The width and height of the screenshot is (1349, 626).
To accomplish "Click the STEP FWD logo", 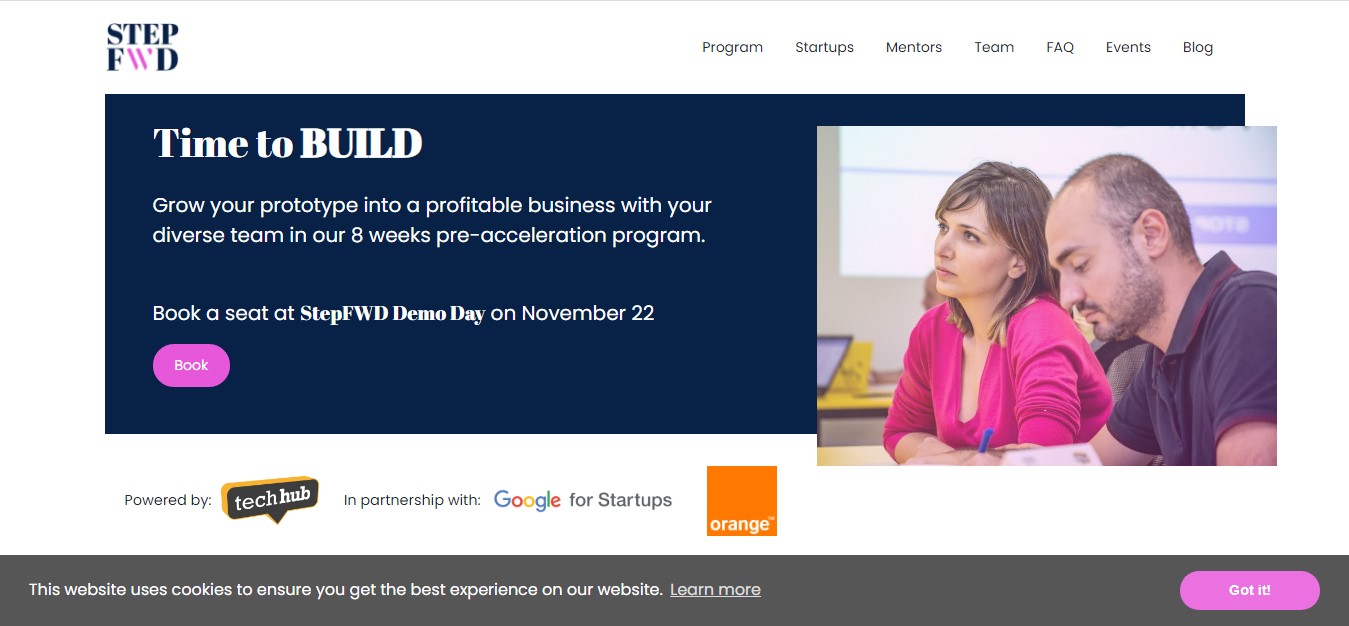I will tap(142, 47).
